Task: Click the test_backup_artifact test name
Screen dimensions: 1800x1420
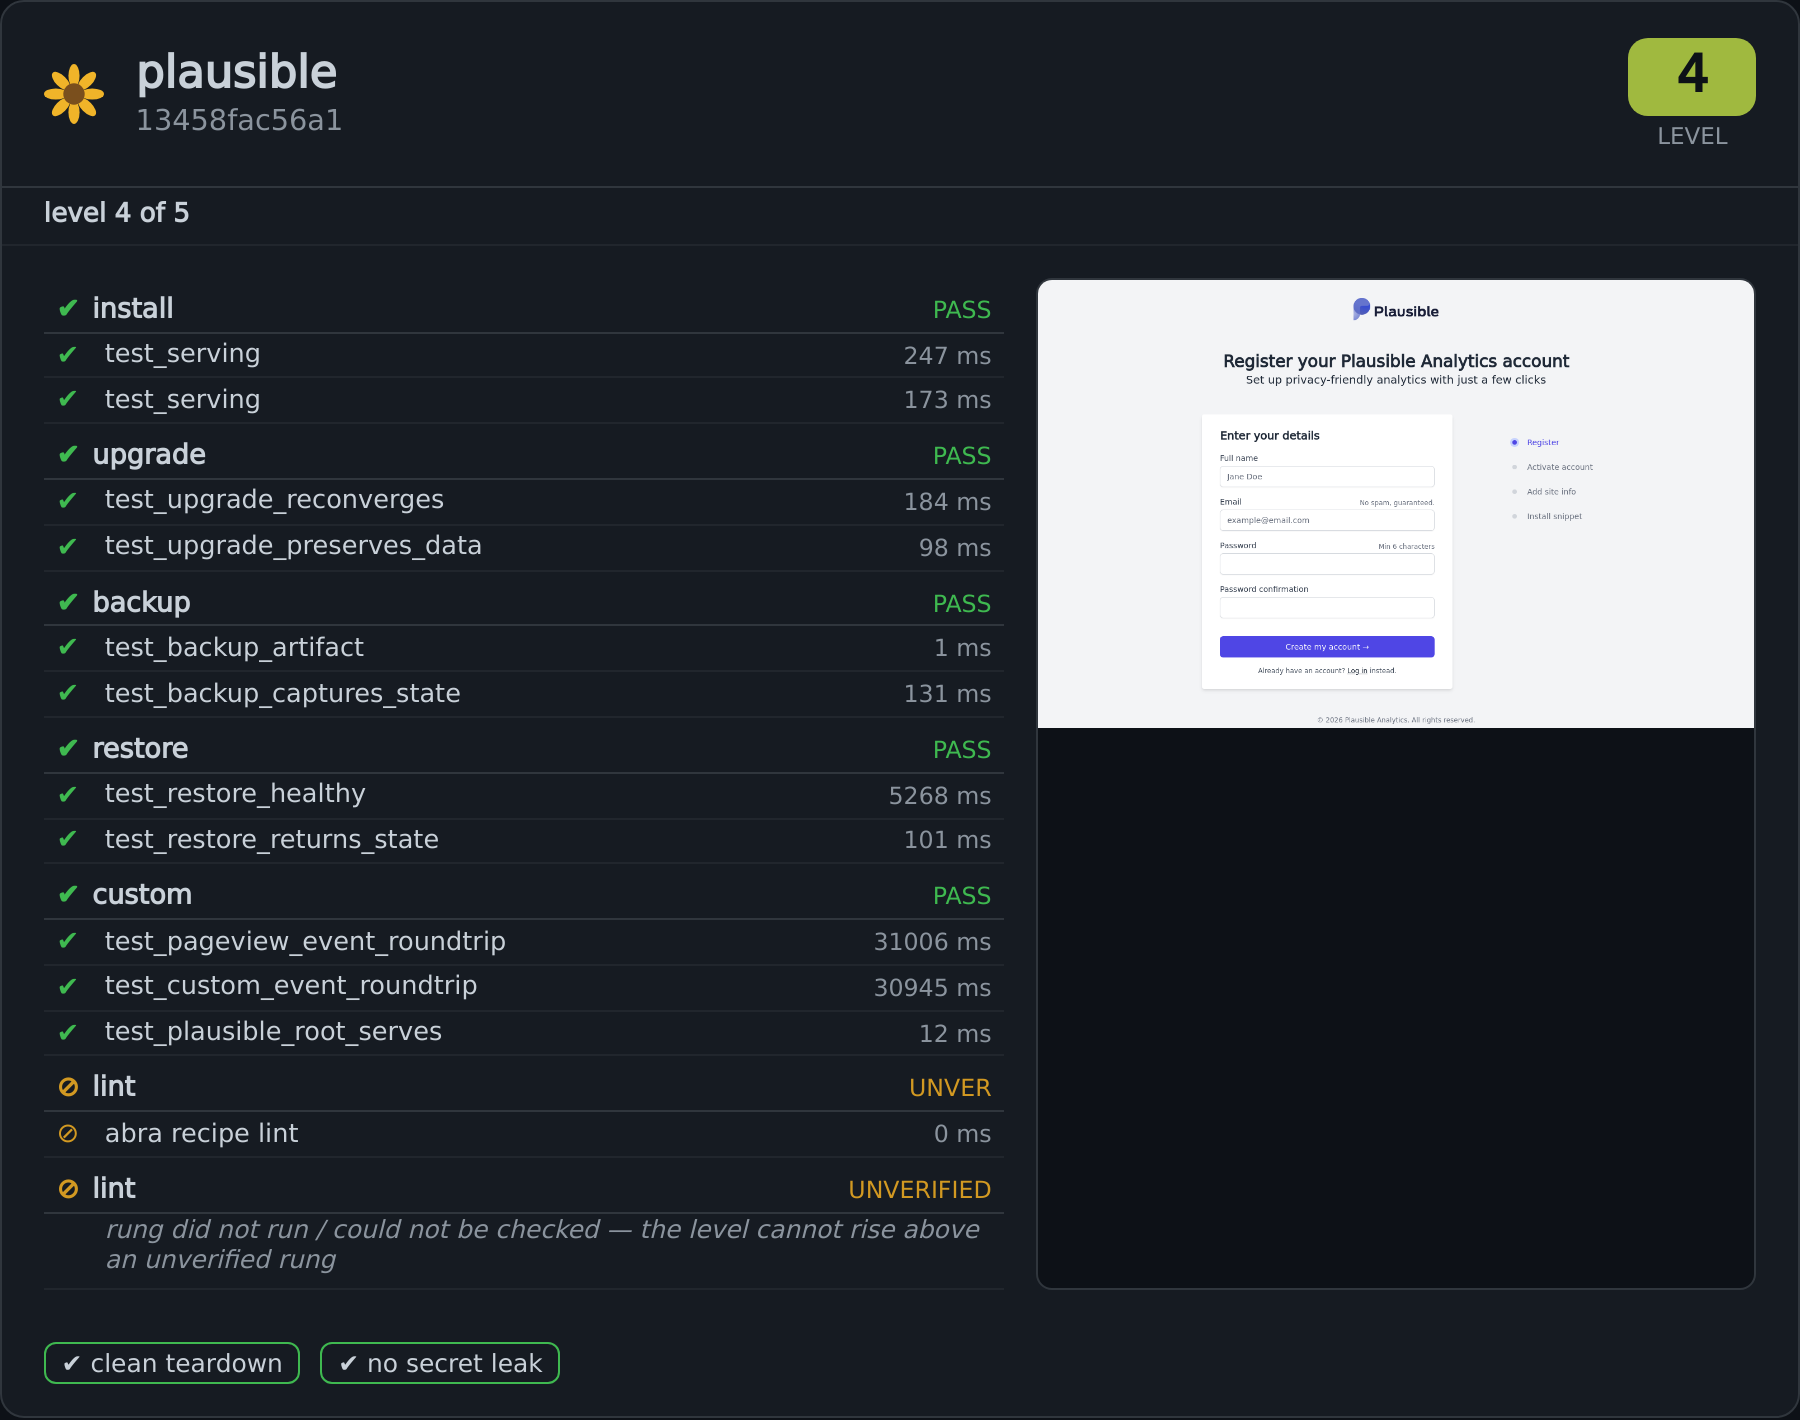Action: coord(234,648)
